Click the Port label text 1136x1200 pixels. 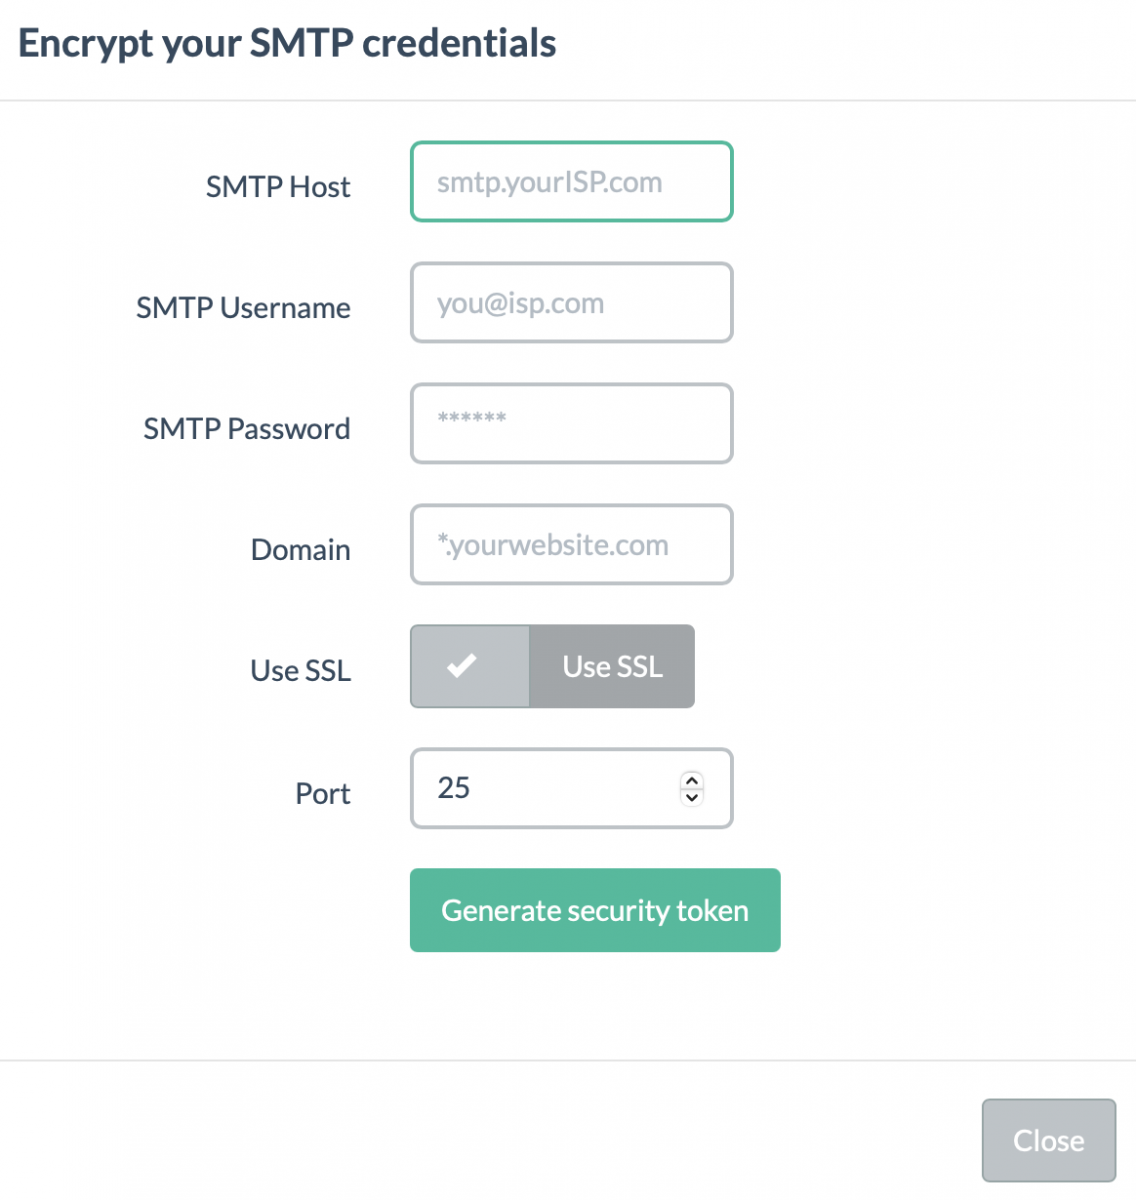point(322,794)
